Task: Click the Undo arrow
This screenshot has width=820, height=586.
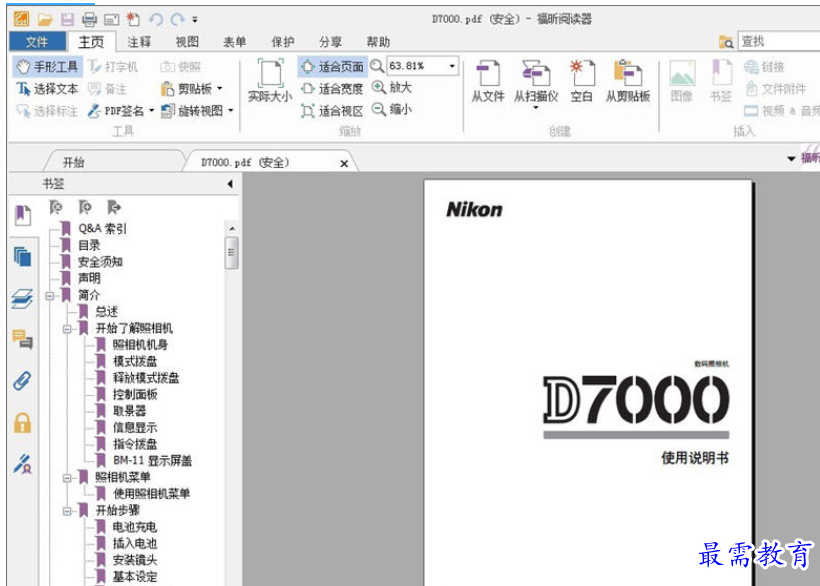Action: coord(156,20)
